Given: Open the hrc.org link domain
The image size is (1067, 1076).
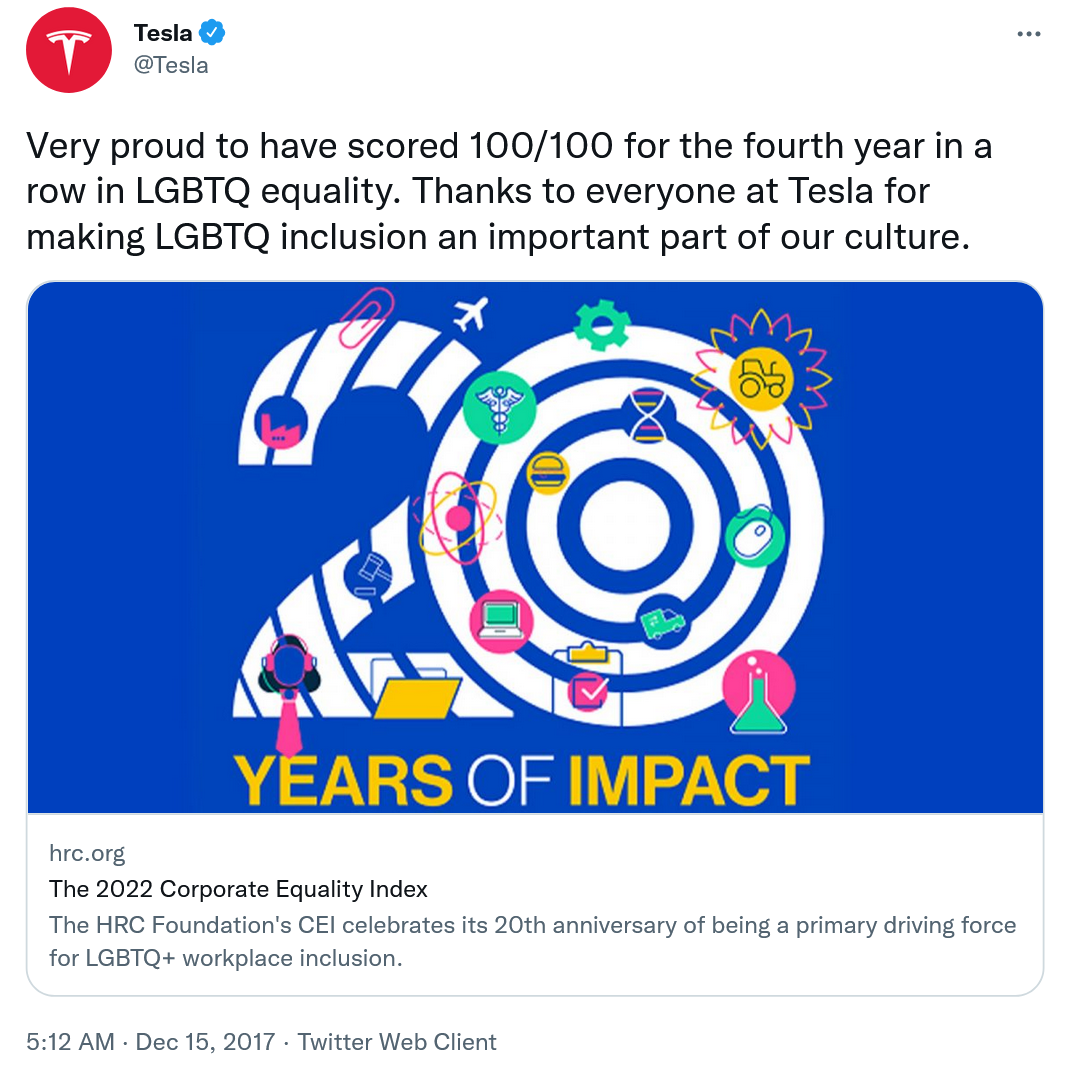Looking at the screenshot, I should [87, 853].
